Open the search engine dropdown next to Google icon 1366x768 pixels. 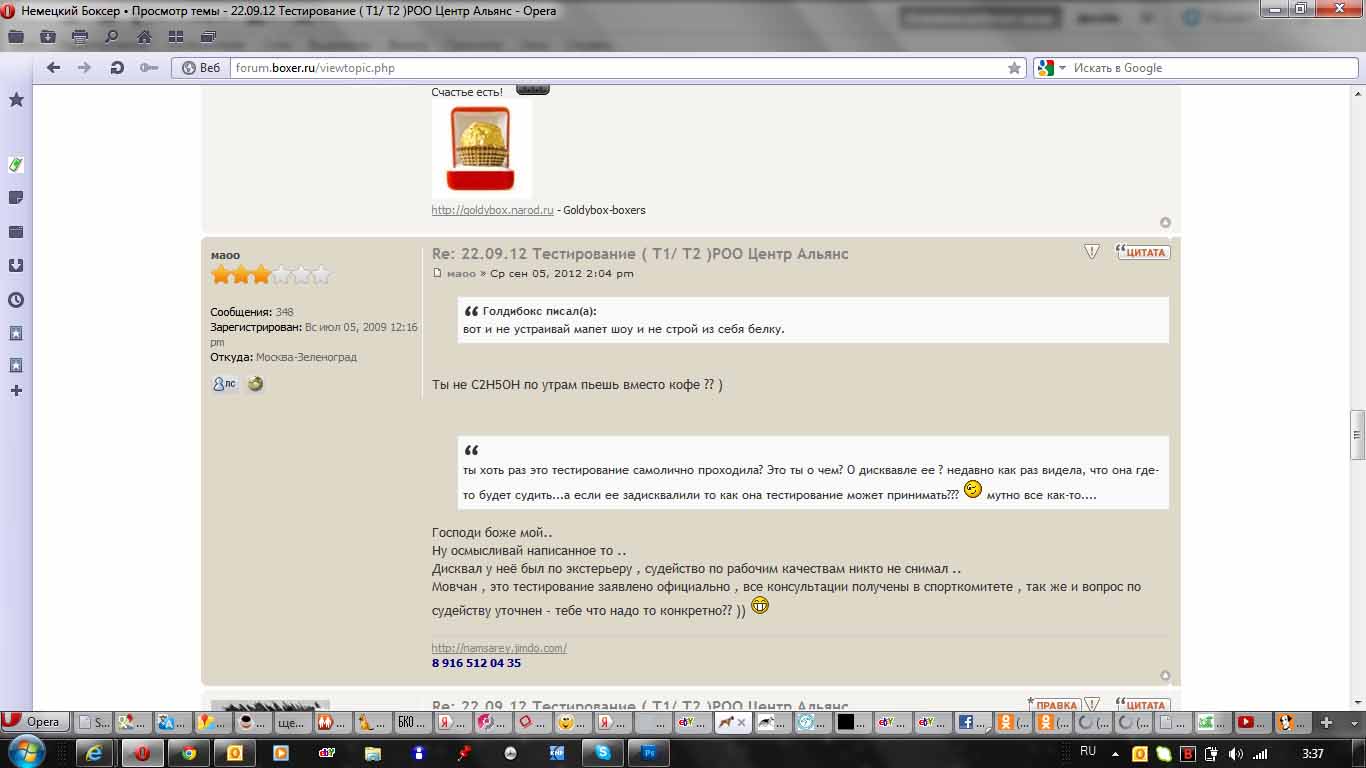coord(1062,68)
